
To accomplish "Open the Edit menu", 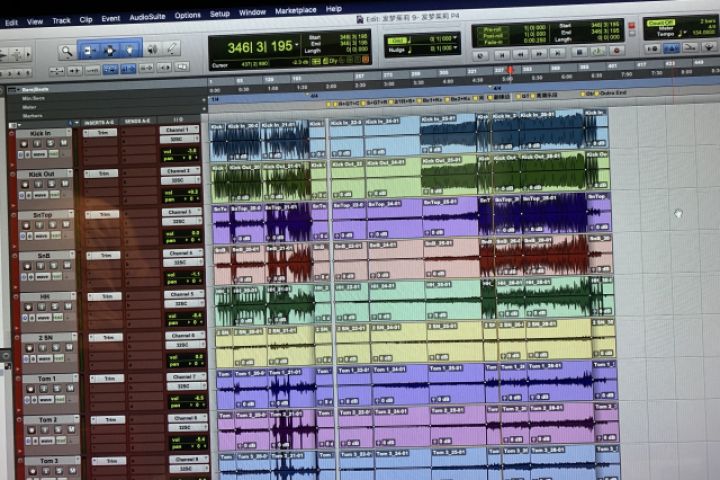I will [11, 23].
